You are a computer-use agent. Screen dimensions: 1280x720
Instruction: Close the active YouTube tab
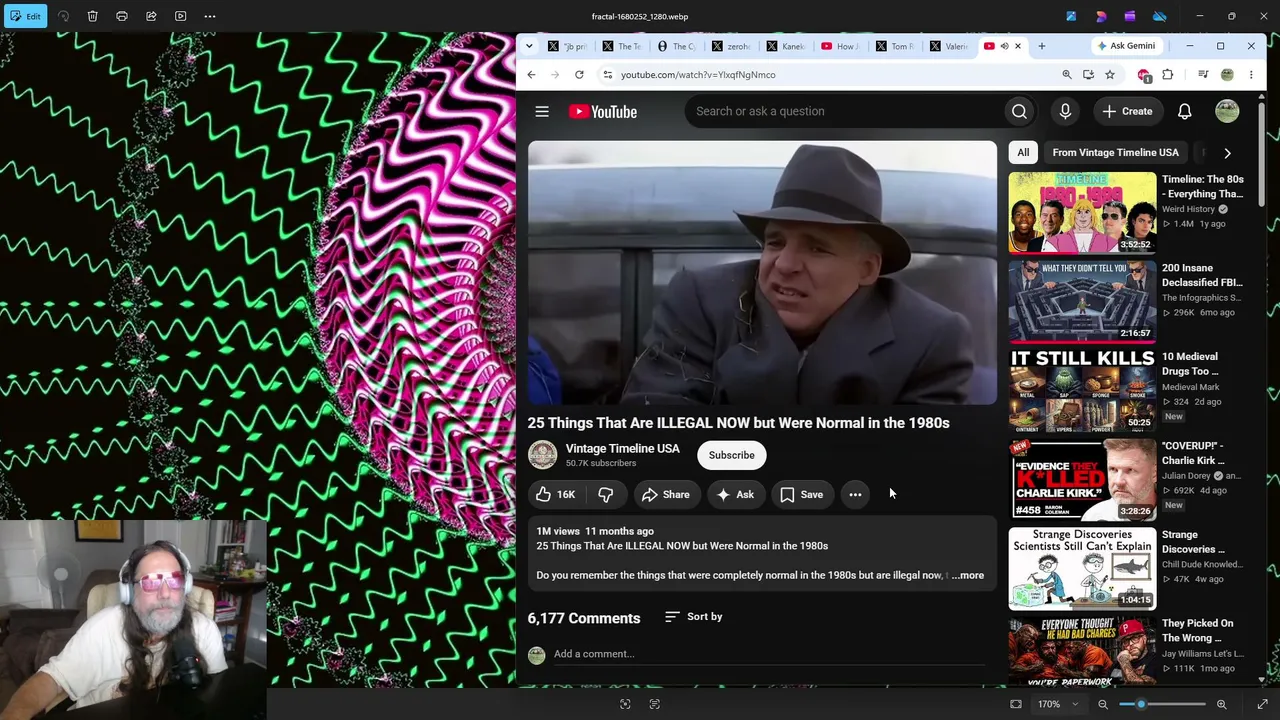click(x=1018, y=46)
